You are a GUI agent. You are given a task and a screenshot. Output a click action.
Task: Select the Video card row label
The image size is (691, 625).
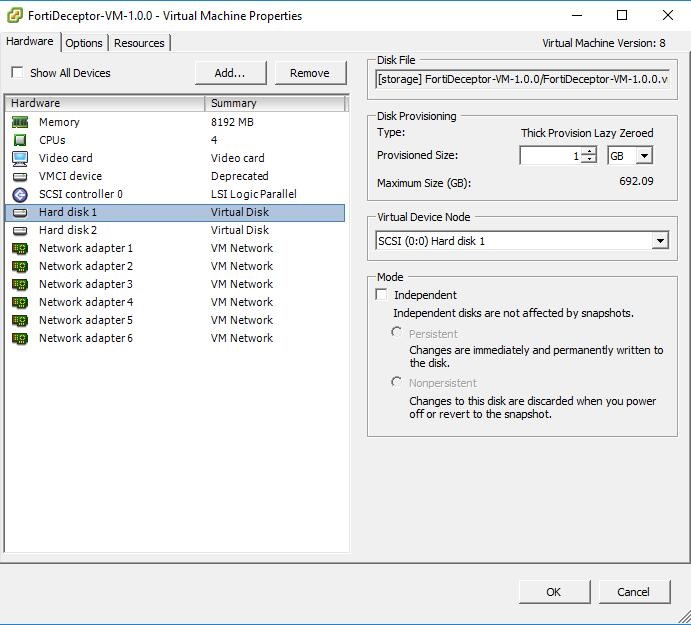(x=66, y=158)
